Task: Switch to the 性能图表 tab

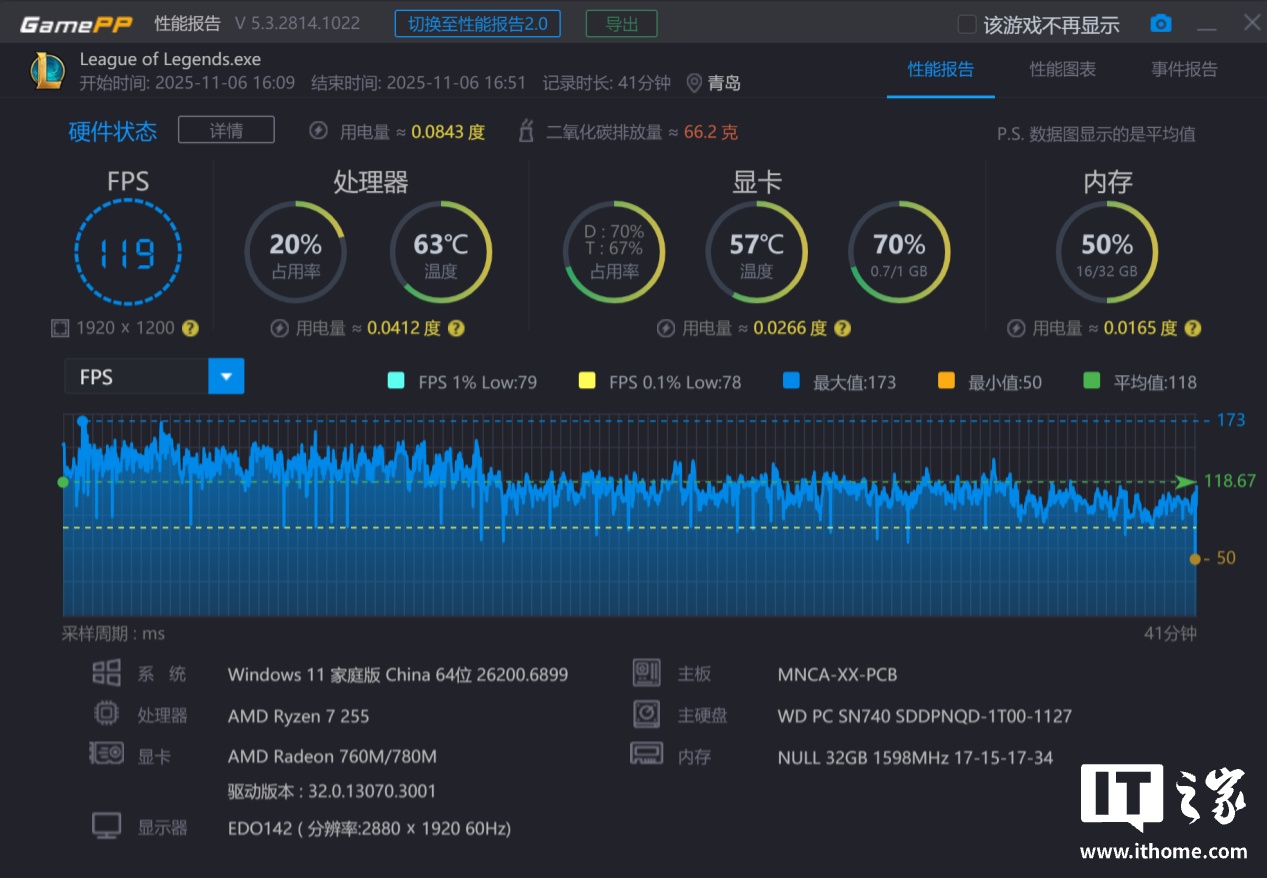Action: [1062, 69]
